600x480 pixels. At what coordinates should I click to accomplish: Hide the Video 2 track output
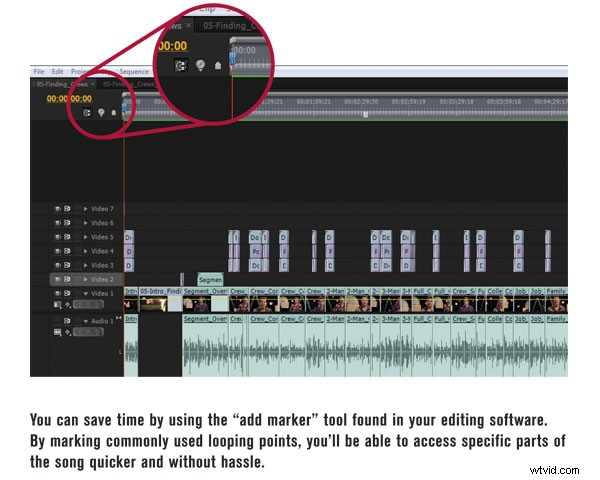coord(57,279)
